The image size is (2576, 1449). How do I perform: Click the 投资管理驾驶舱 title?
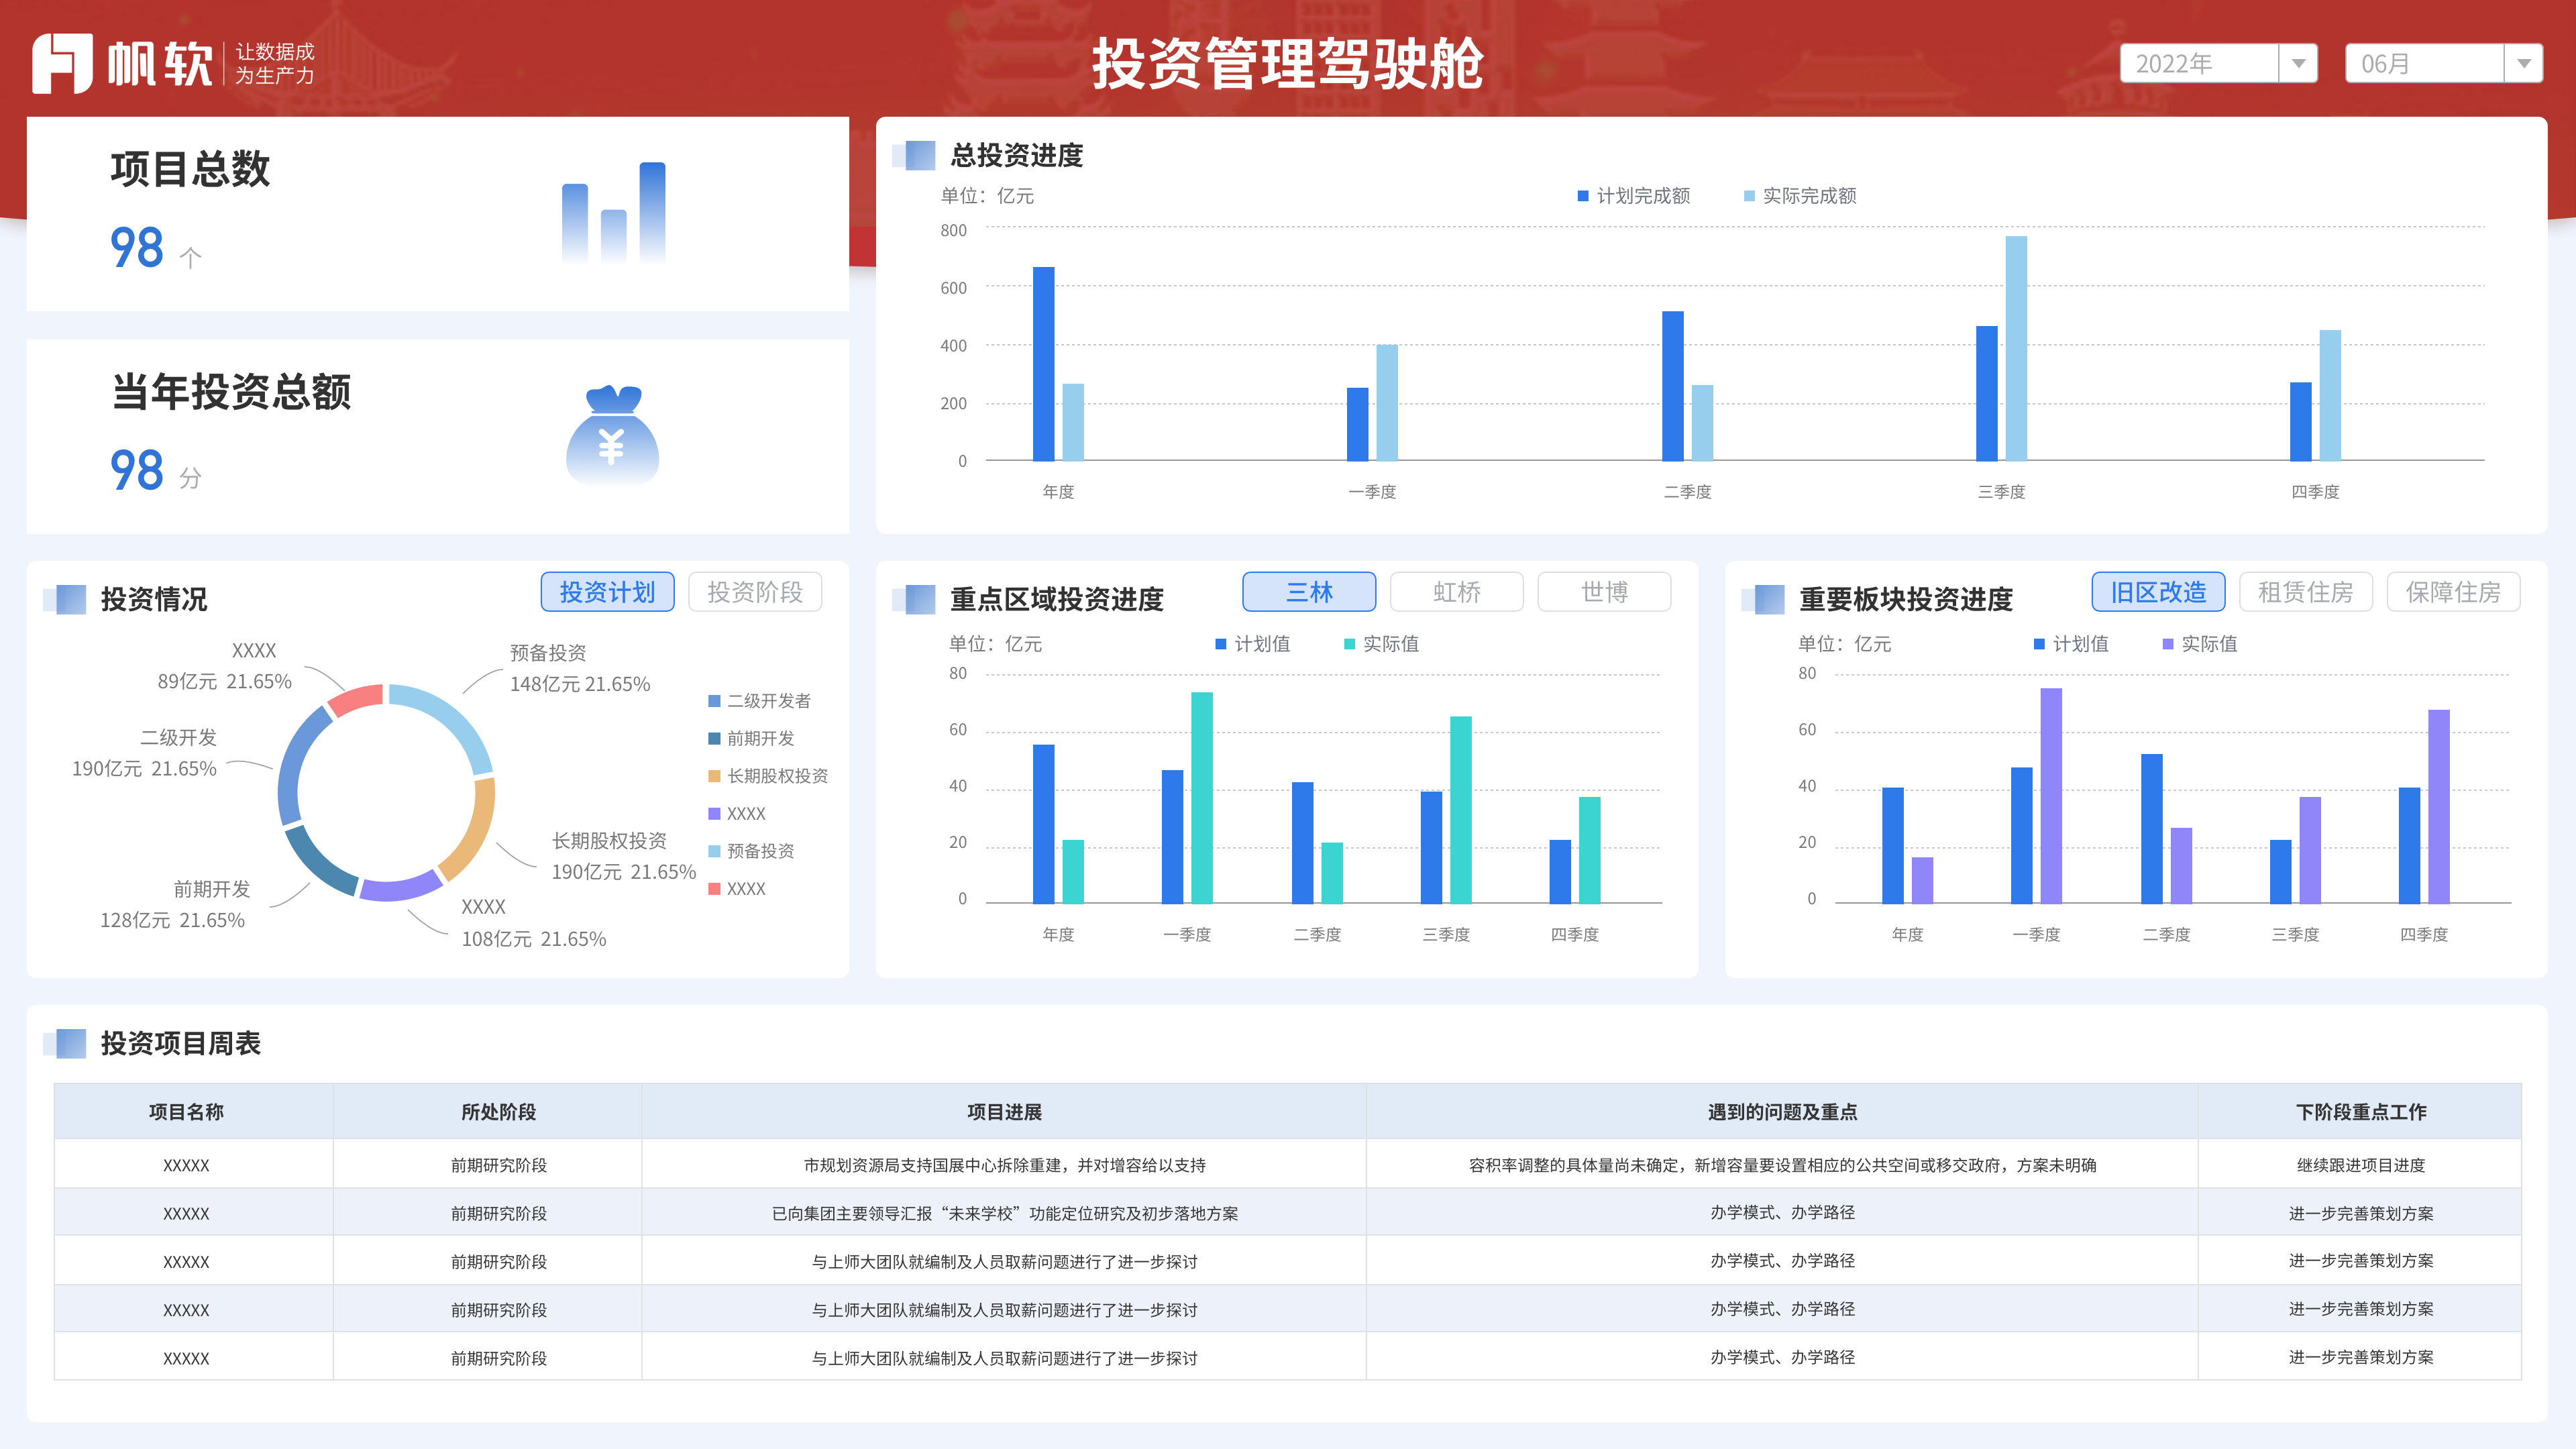(x=1288, y=63)
